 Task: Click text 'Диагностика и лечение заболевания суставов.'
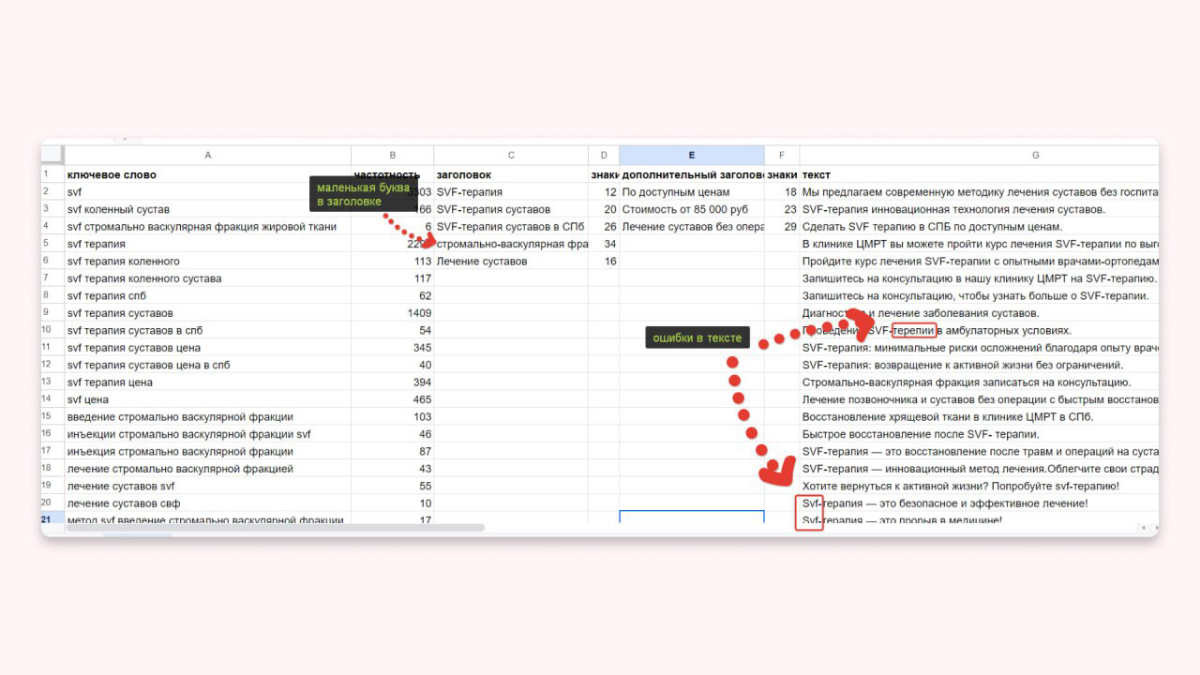pos(920,313)
